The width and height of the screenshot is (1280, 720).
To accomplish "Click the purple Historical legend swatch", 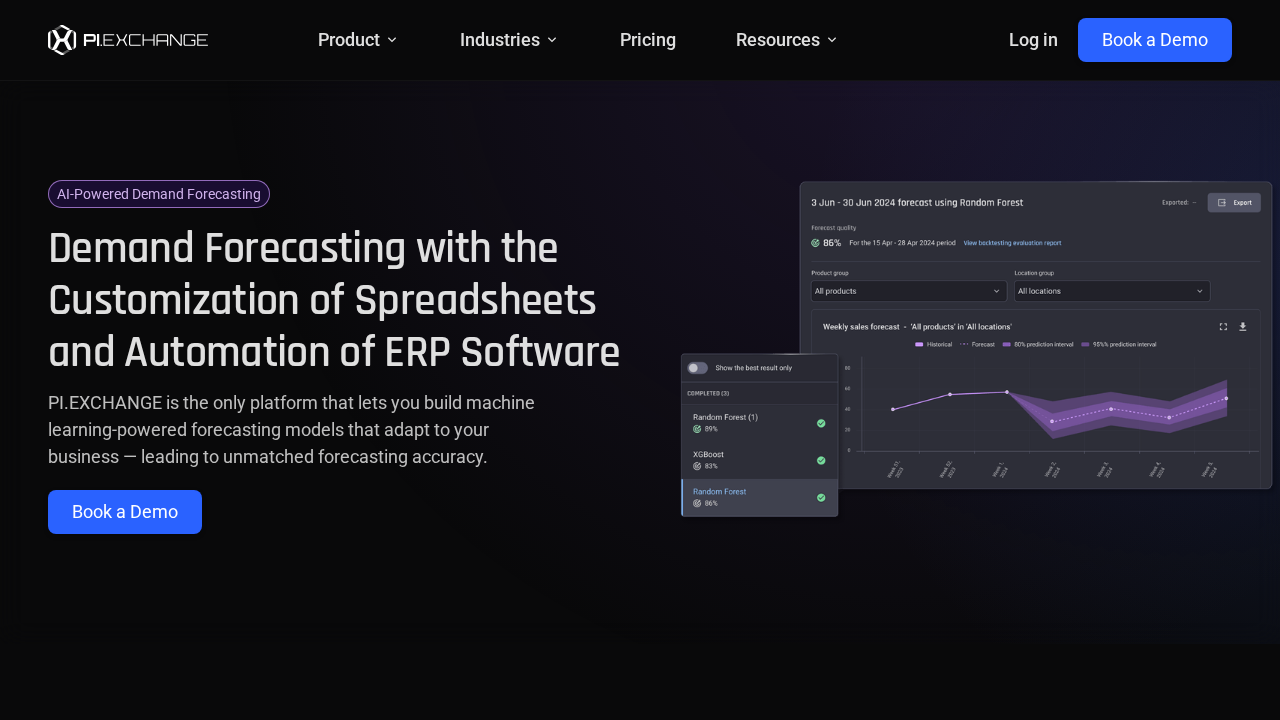I will coord(919,344).
